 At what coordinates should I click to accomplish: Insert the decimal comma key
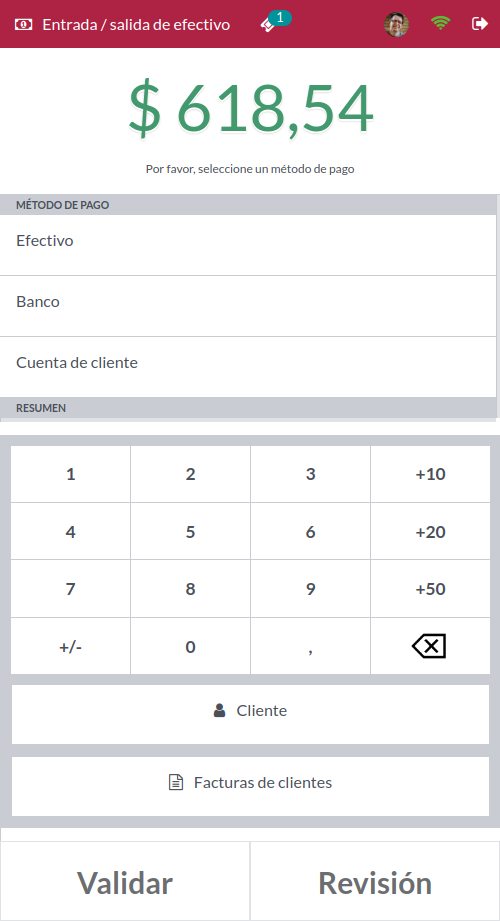pos(310,646)
